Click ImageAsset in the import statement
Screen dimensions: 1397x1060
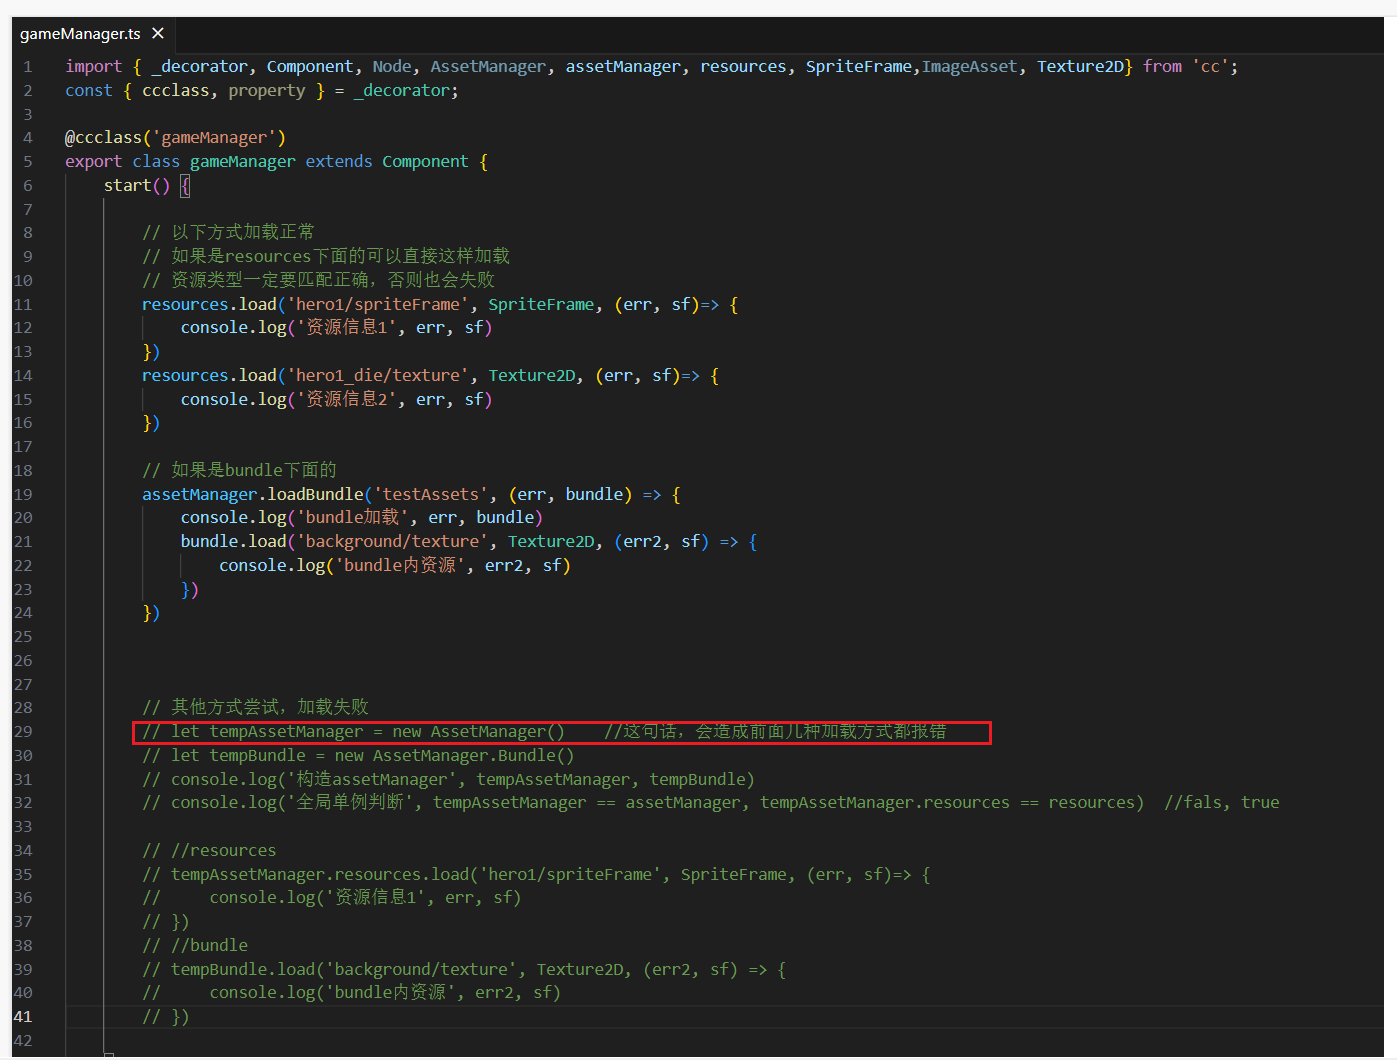point(970,66)
